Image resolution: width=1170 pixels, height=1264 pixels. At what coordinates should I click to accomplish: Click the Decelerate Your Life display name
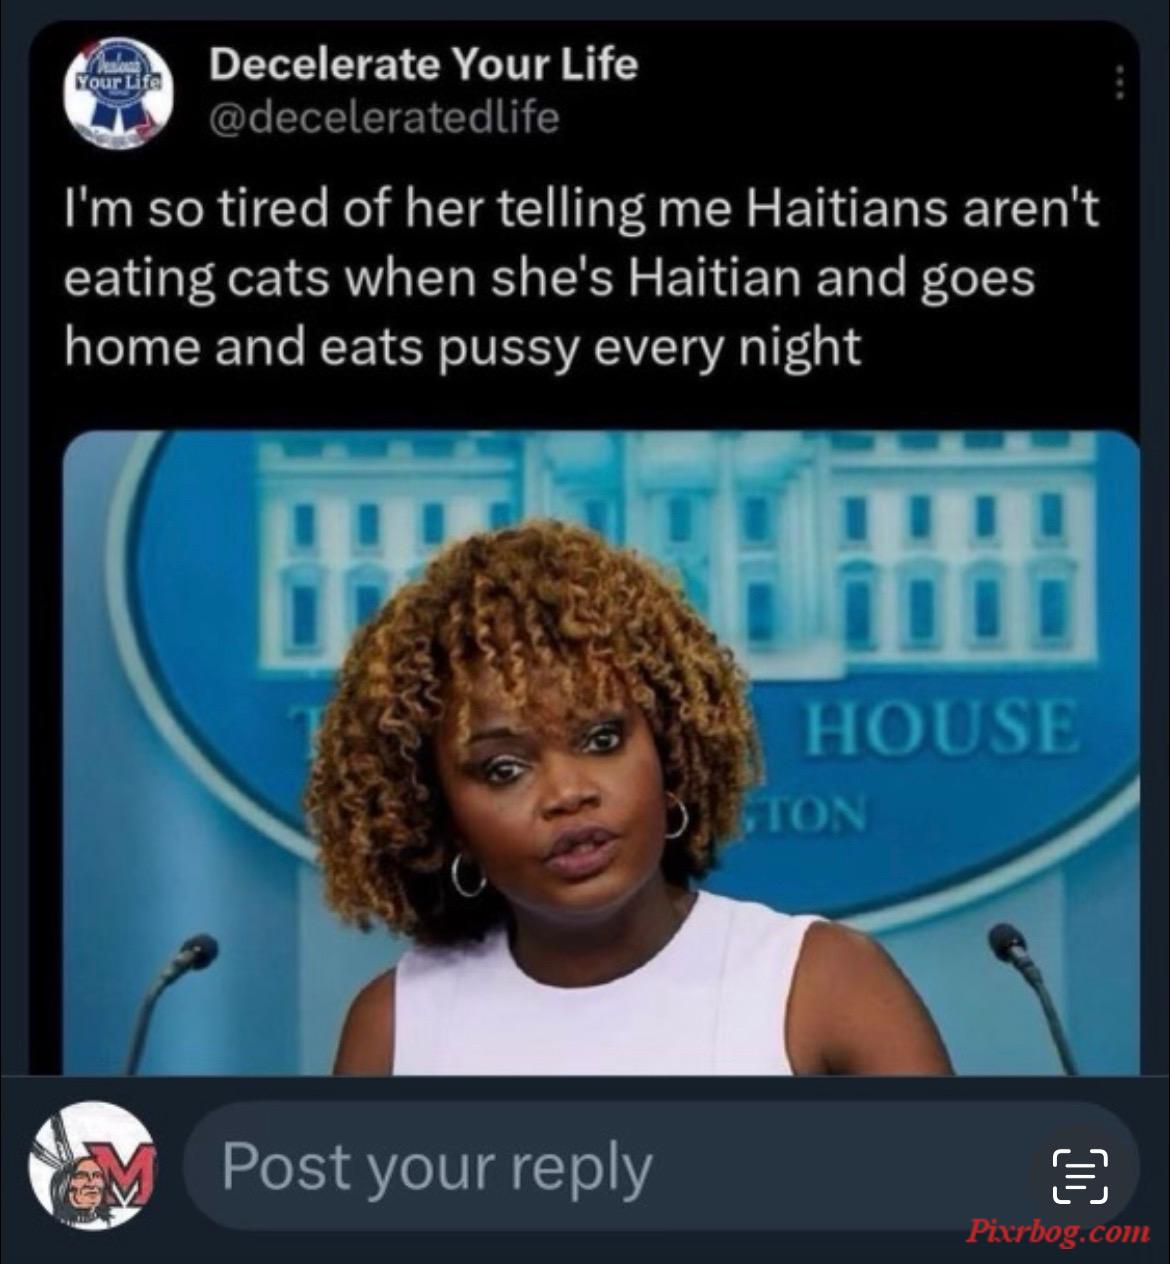click(x=423, y=64)
